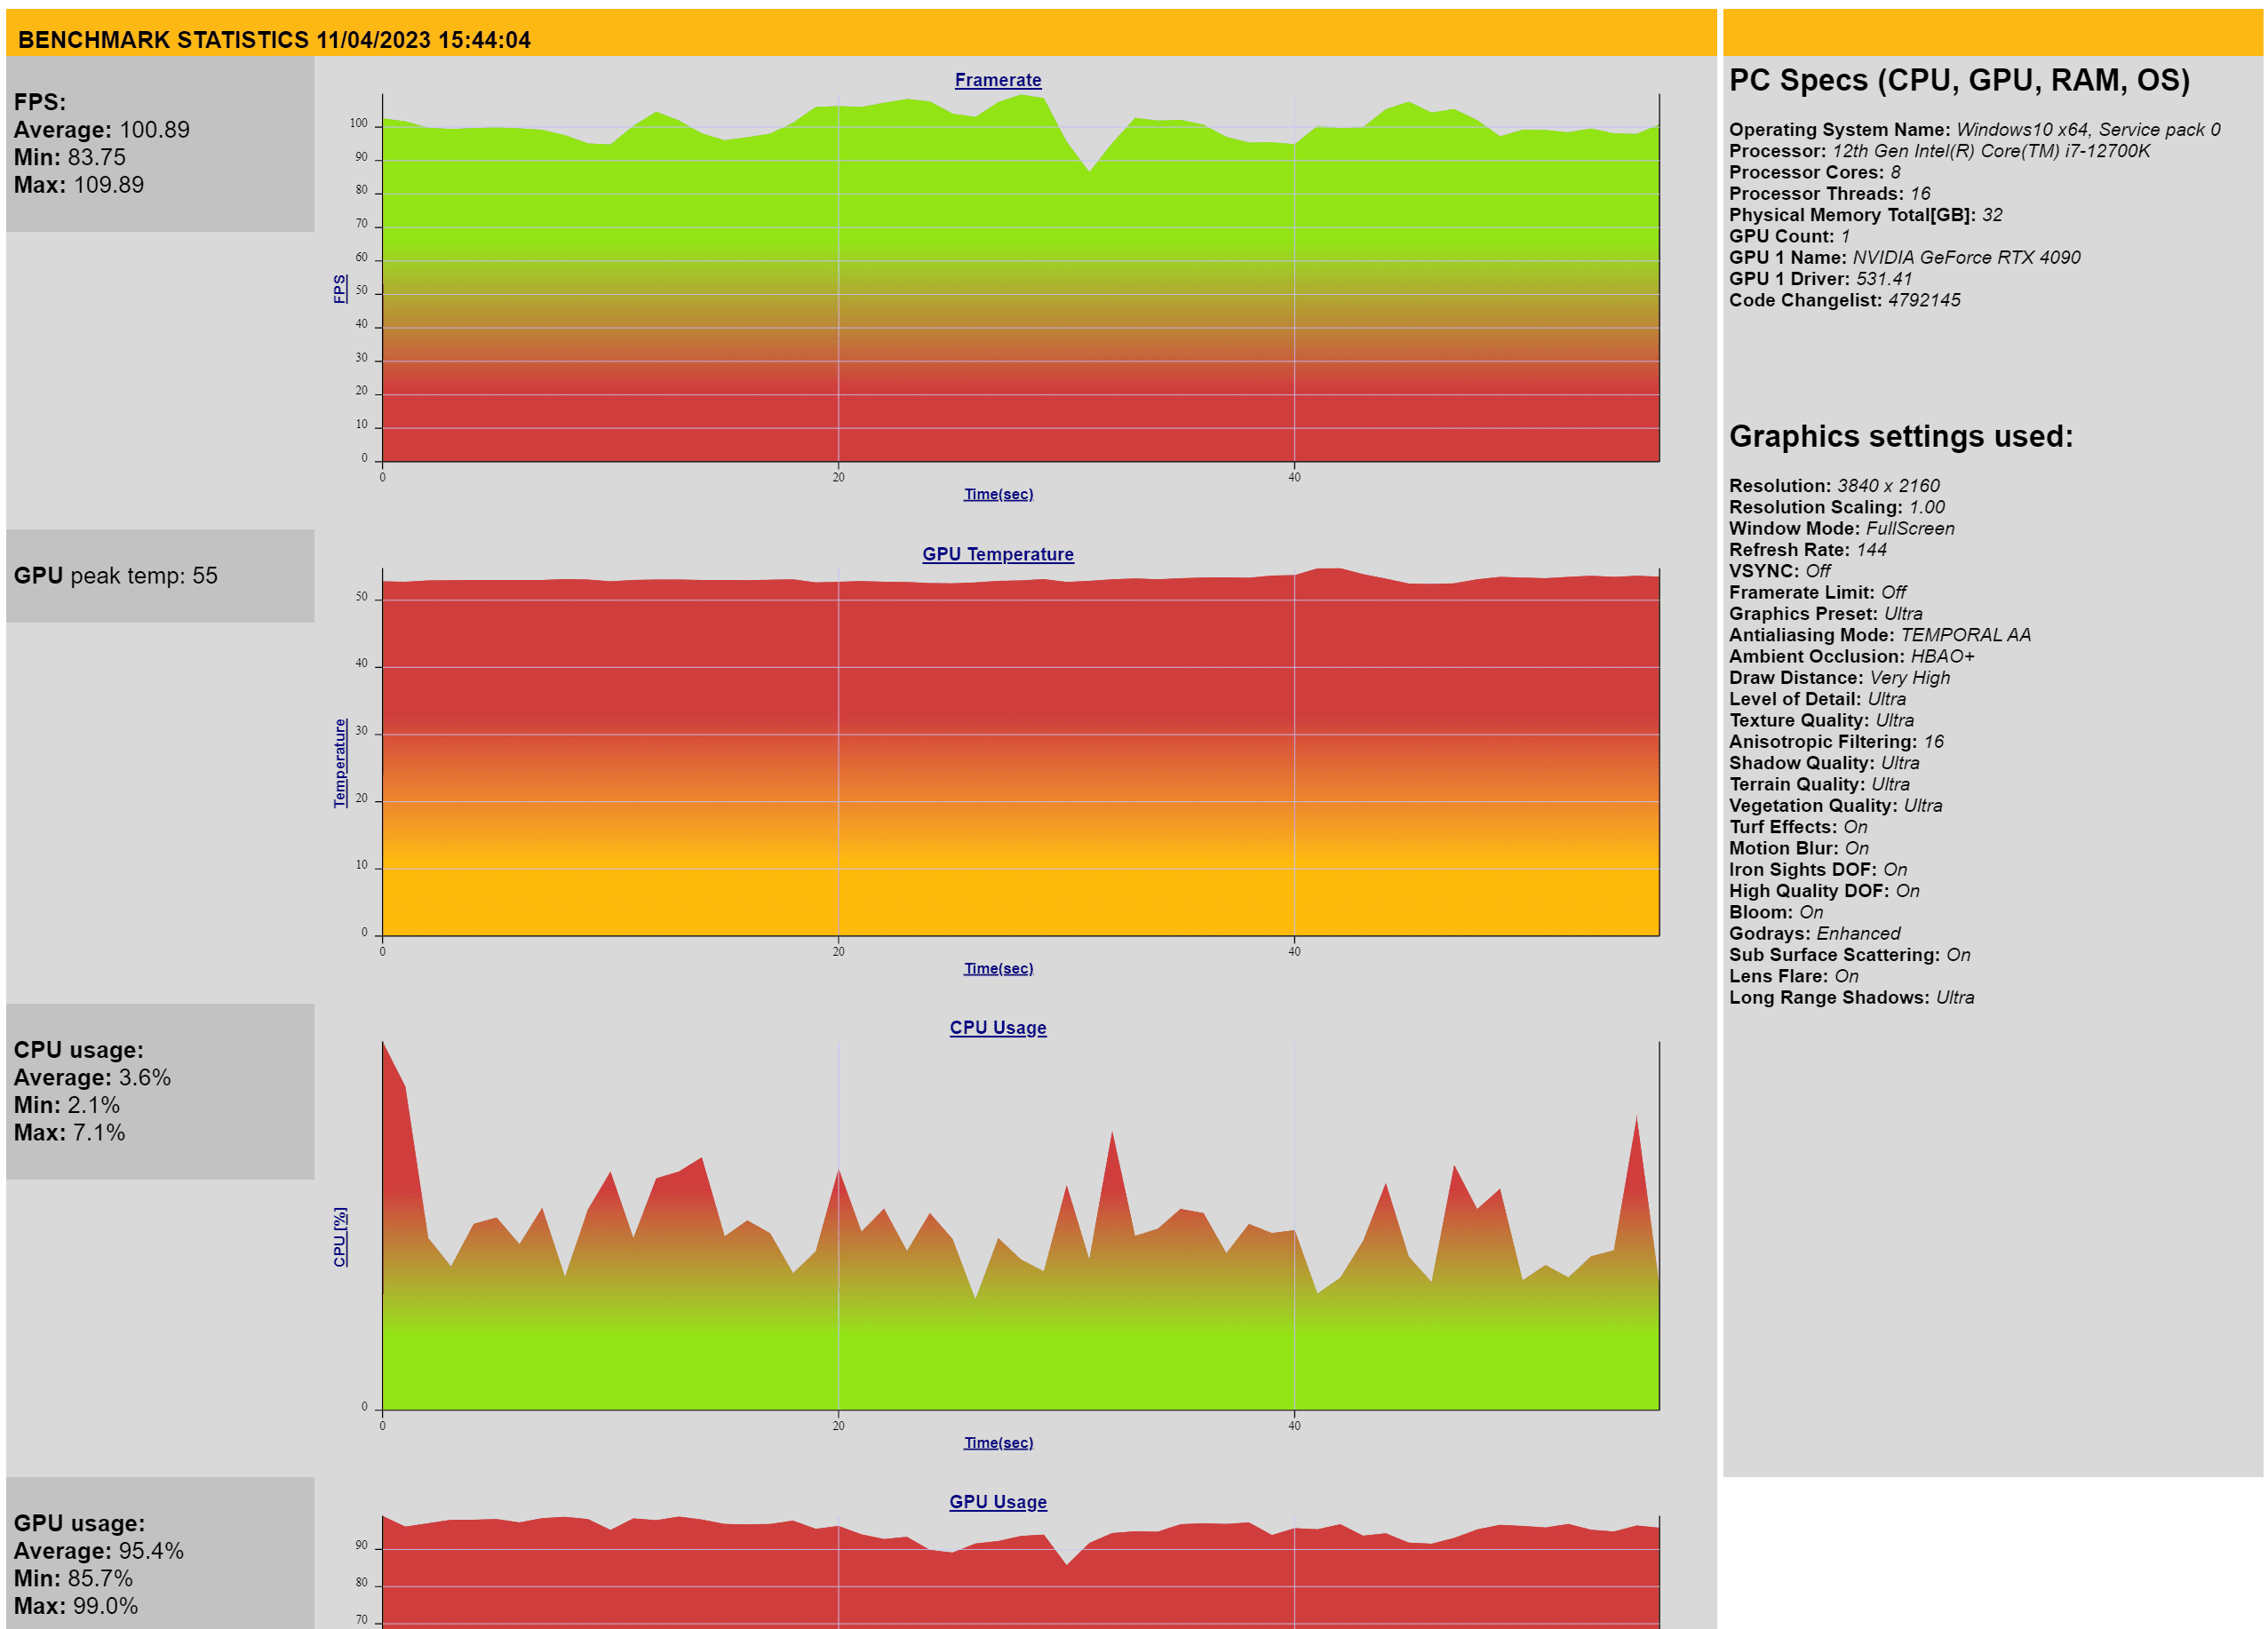Click Time(sec) label under CPU Usage chart
This screenshot has height=1629, width=2268.
click(x=998, y=1442)
